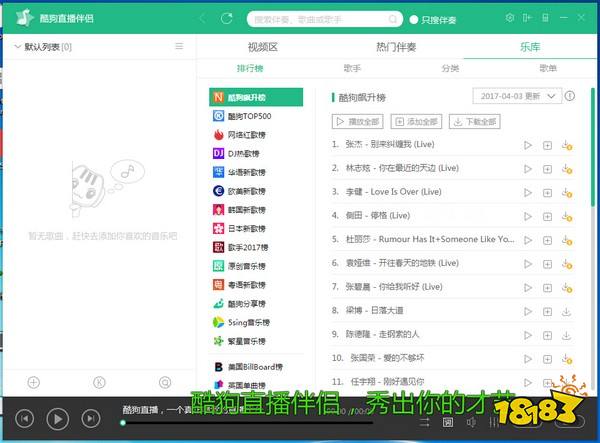
Task: Skip to next track in player bar
Action: pyautogui.click(x=90, y=419)
